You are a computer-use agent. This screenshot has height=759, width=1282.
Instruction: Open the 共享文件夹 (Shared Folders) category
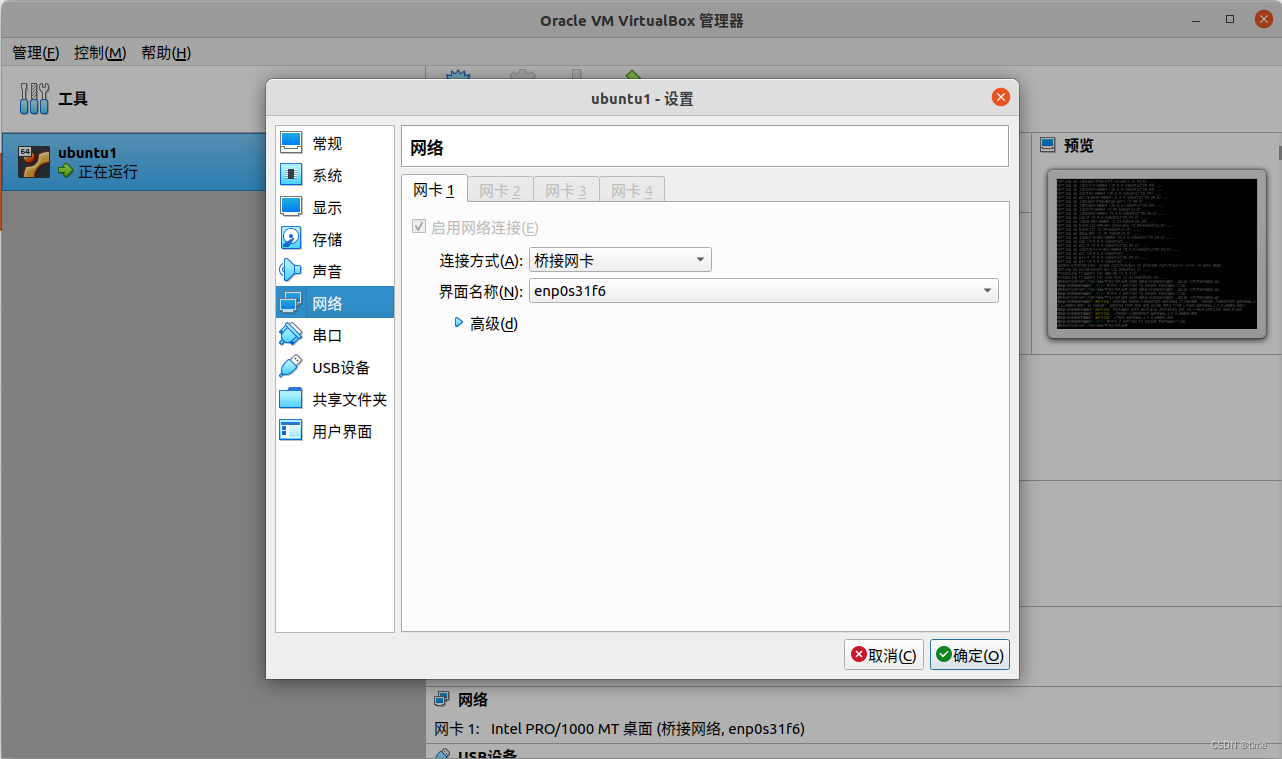pos(335,399)
